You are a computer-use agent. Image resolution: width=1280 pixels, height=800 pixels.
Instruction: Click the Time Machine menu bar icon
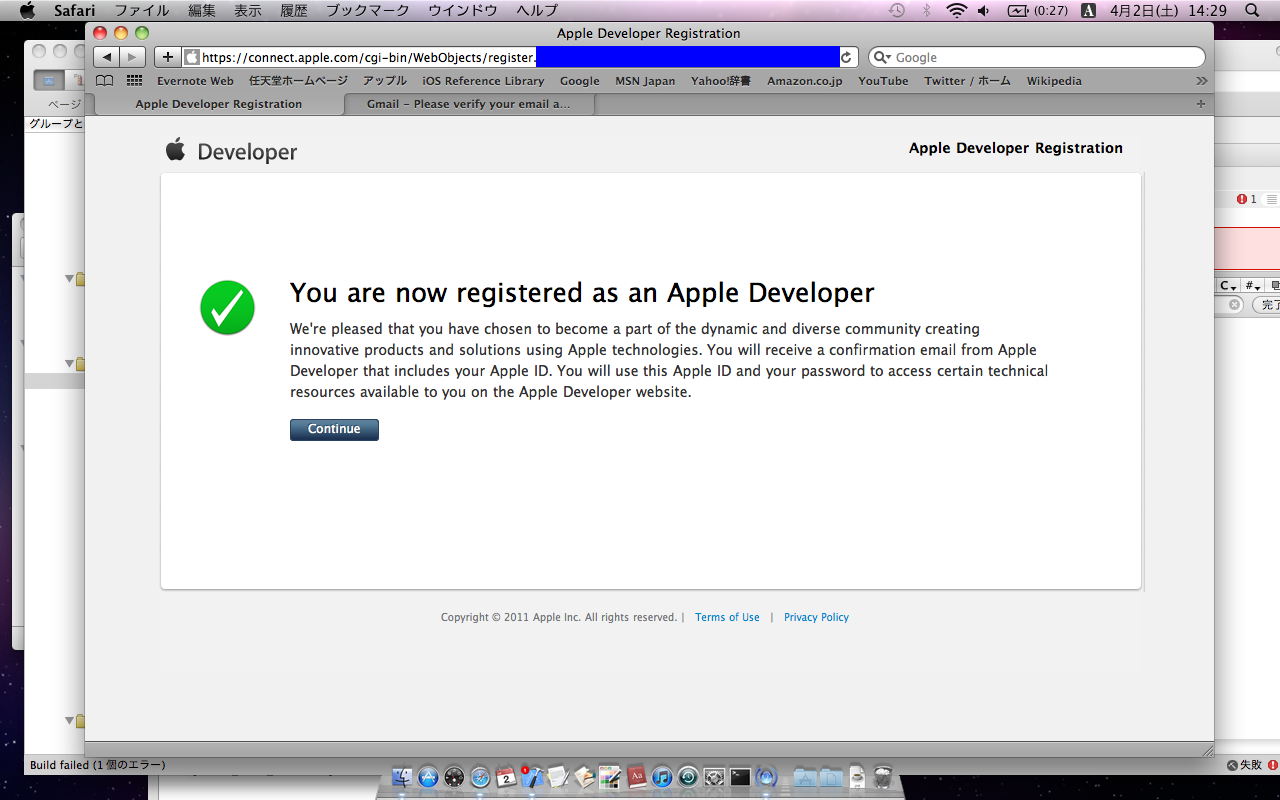tap(897, 10)
